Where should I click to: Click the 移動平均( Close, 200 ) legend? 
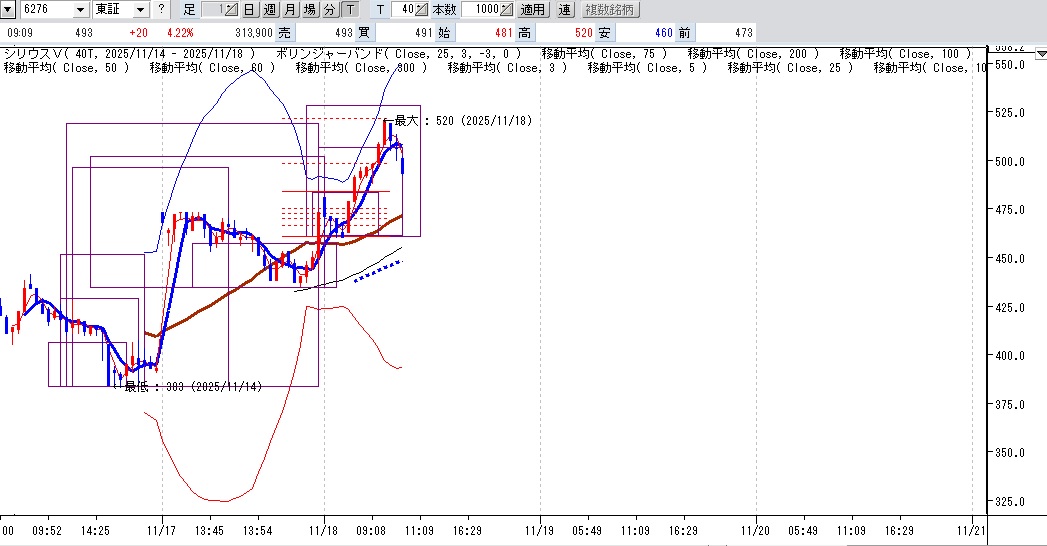(x=753, y=54)
